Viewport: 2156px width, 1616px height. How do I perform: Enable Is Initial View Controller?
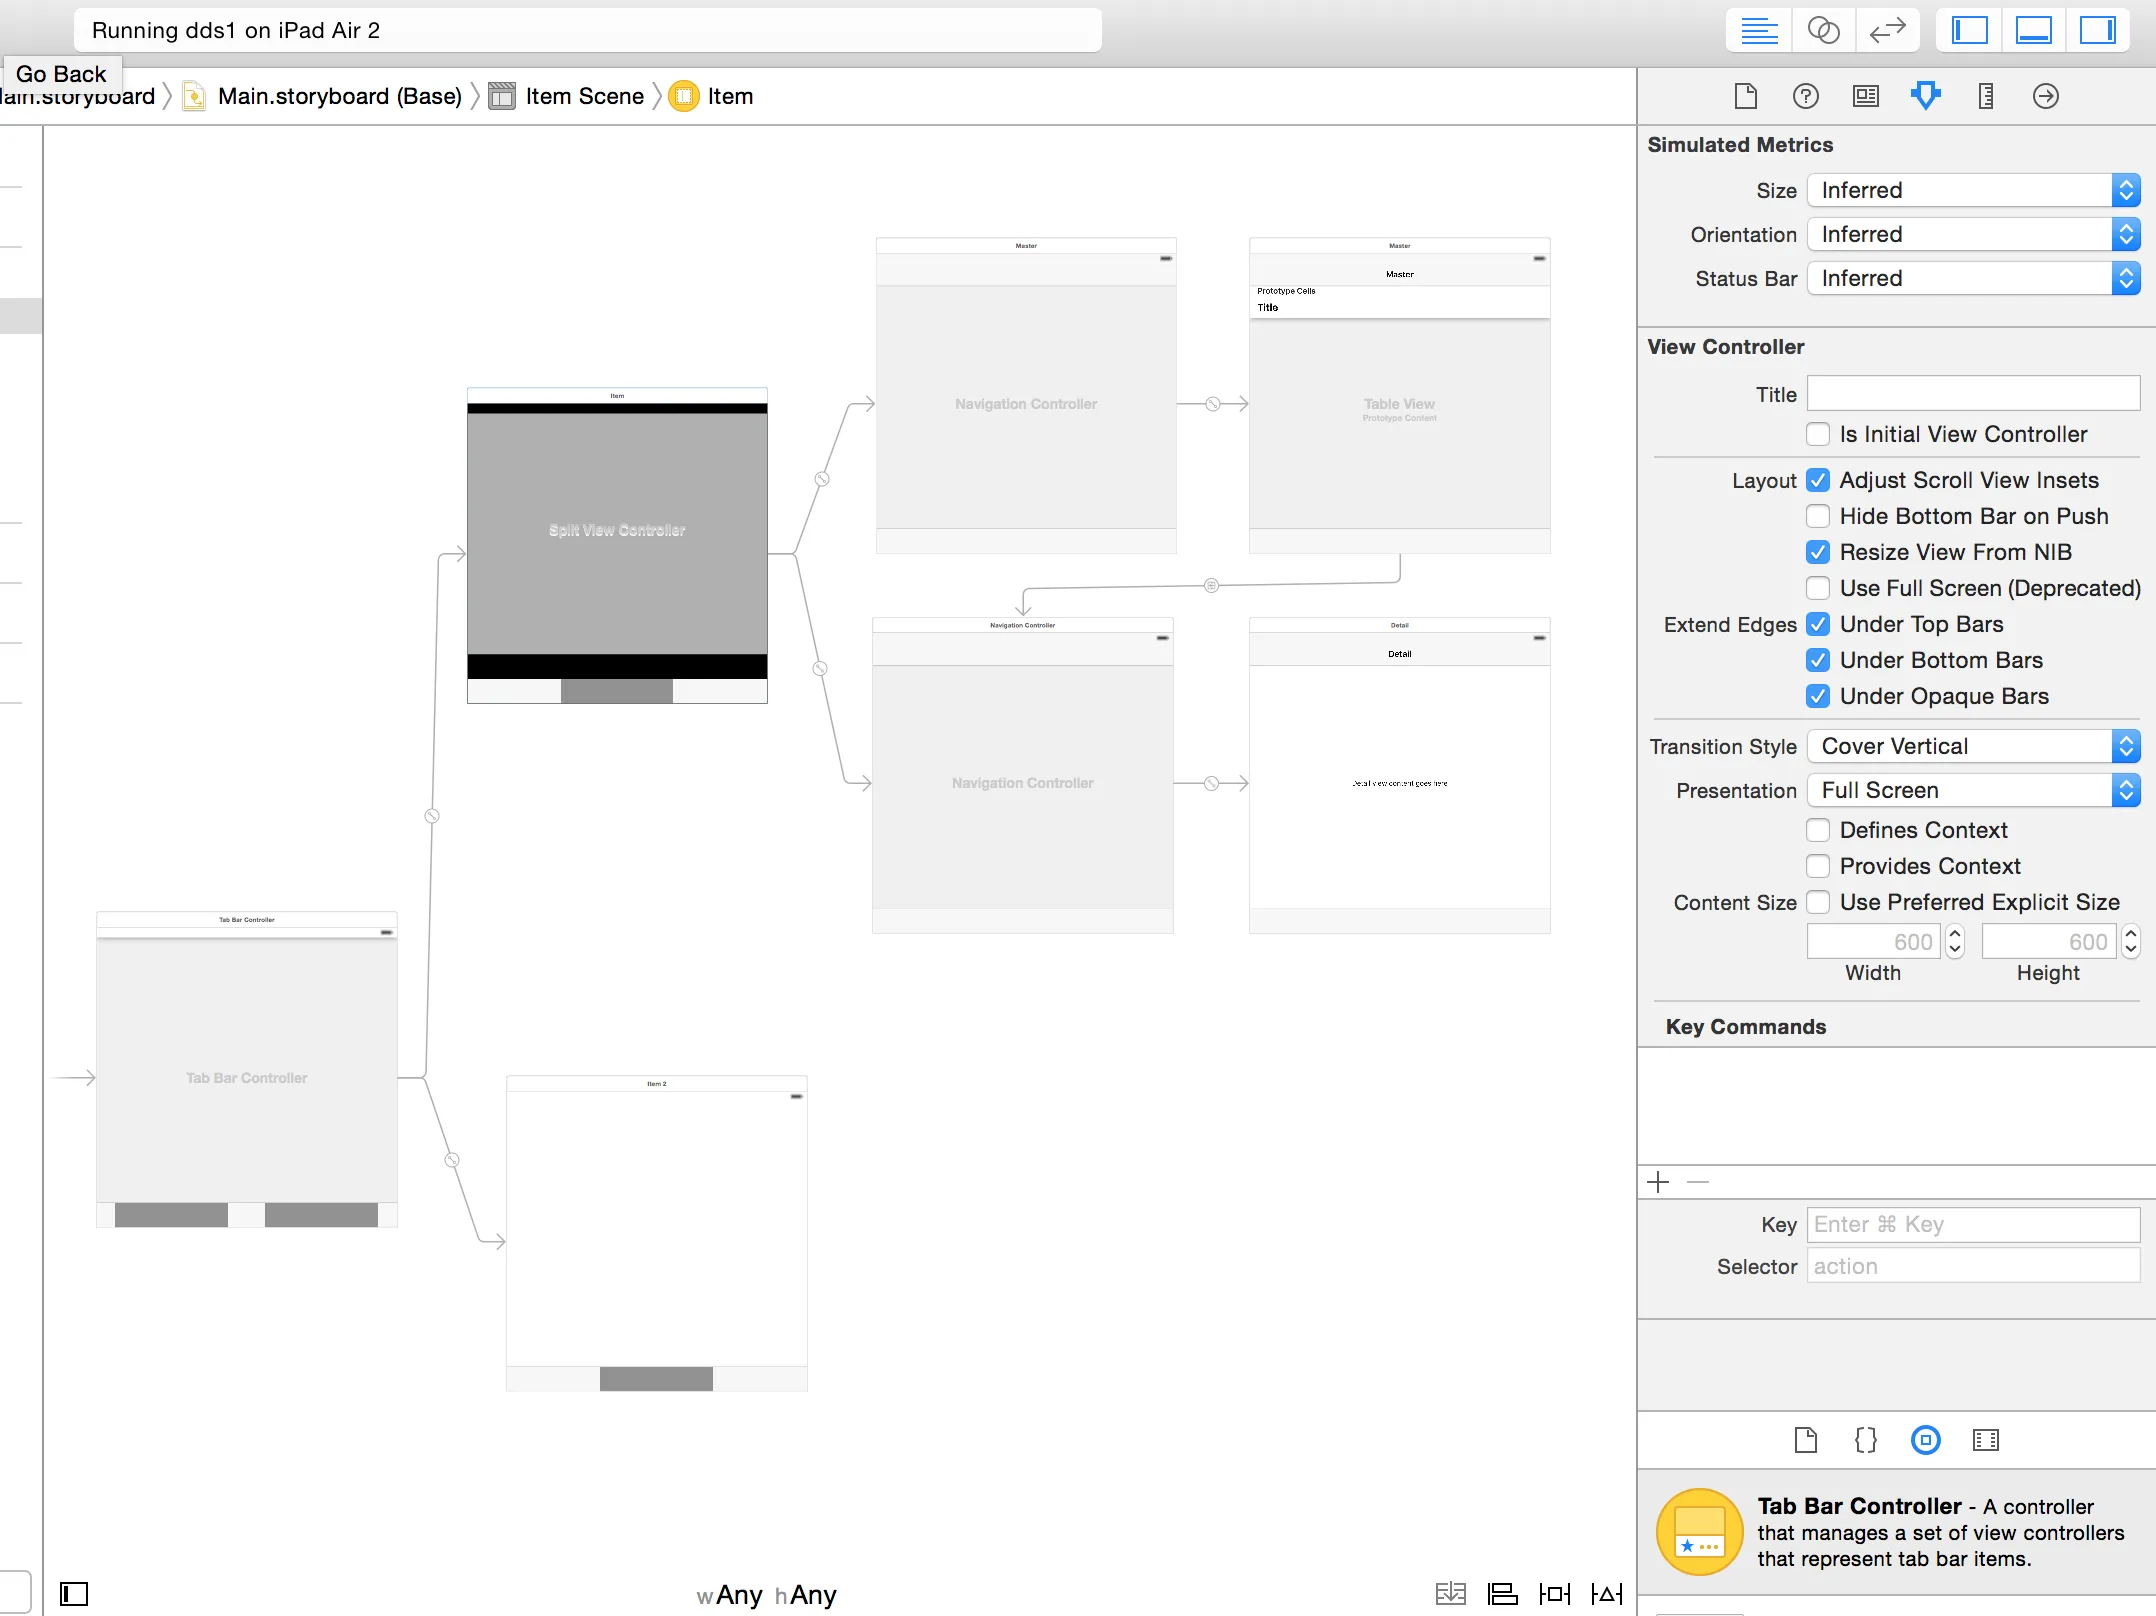1818,434
